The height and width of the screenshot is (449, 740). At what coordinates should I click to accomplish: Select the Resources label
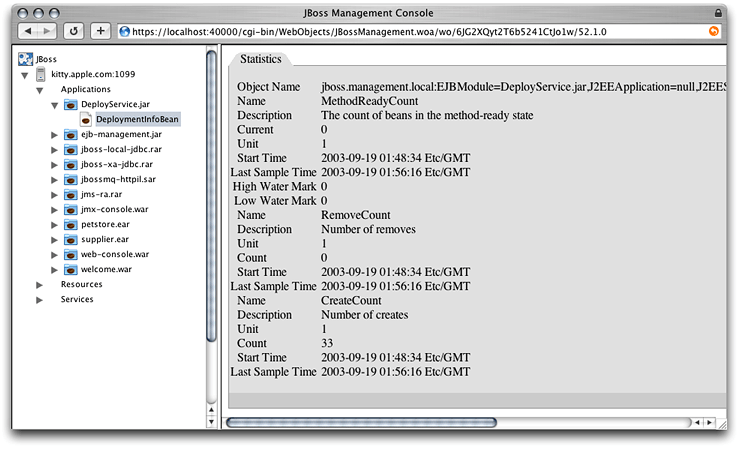pyautogui.click(x=81, y=284)
